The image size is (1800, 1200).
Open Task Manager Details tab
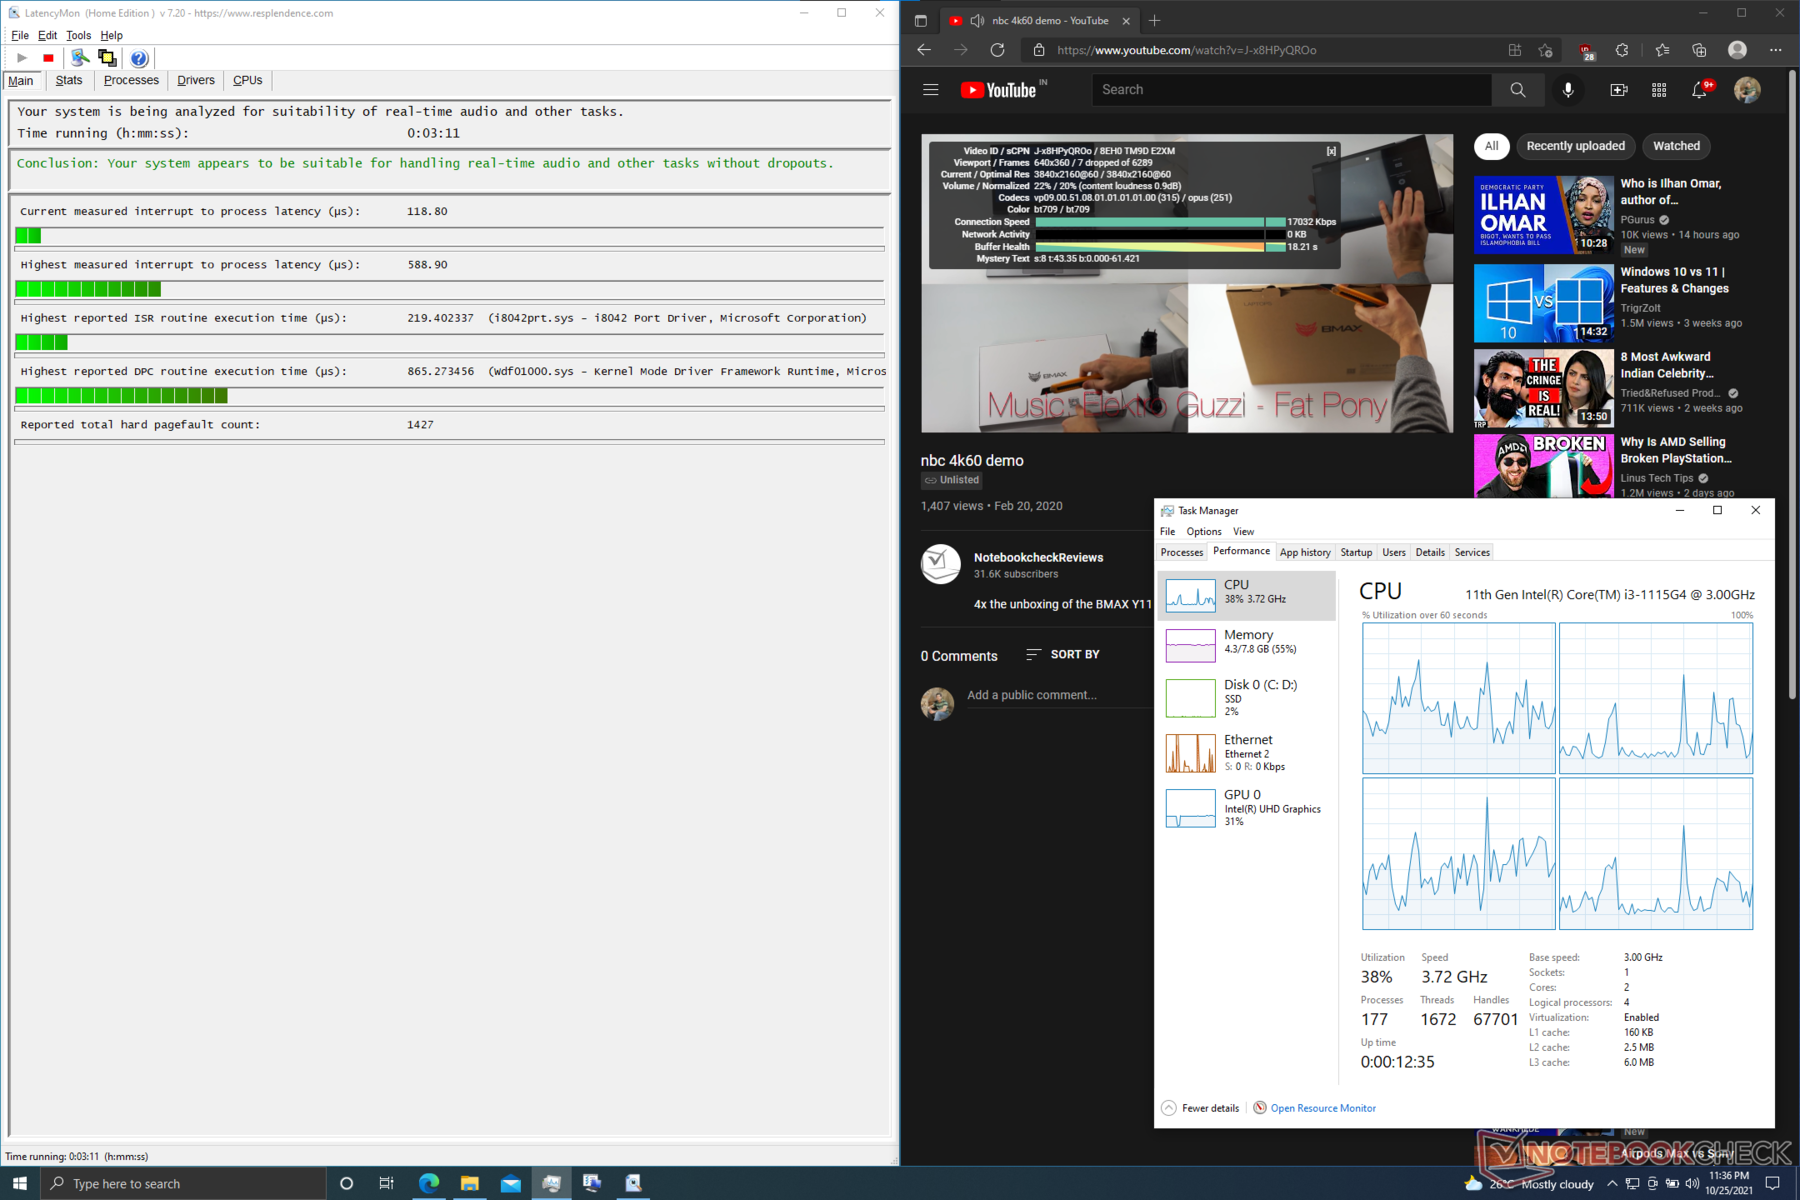click(1430, 552)
